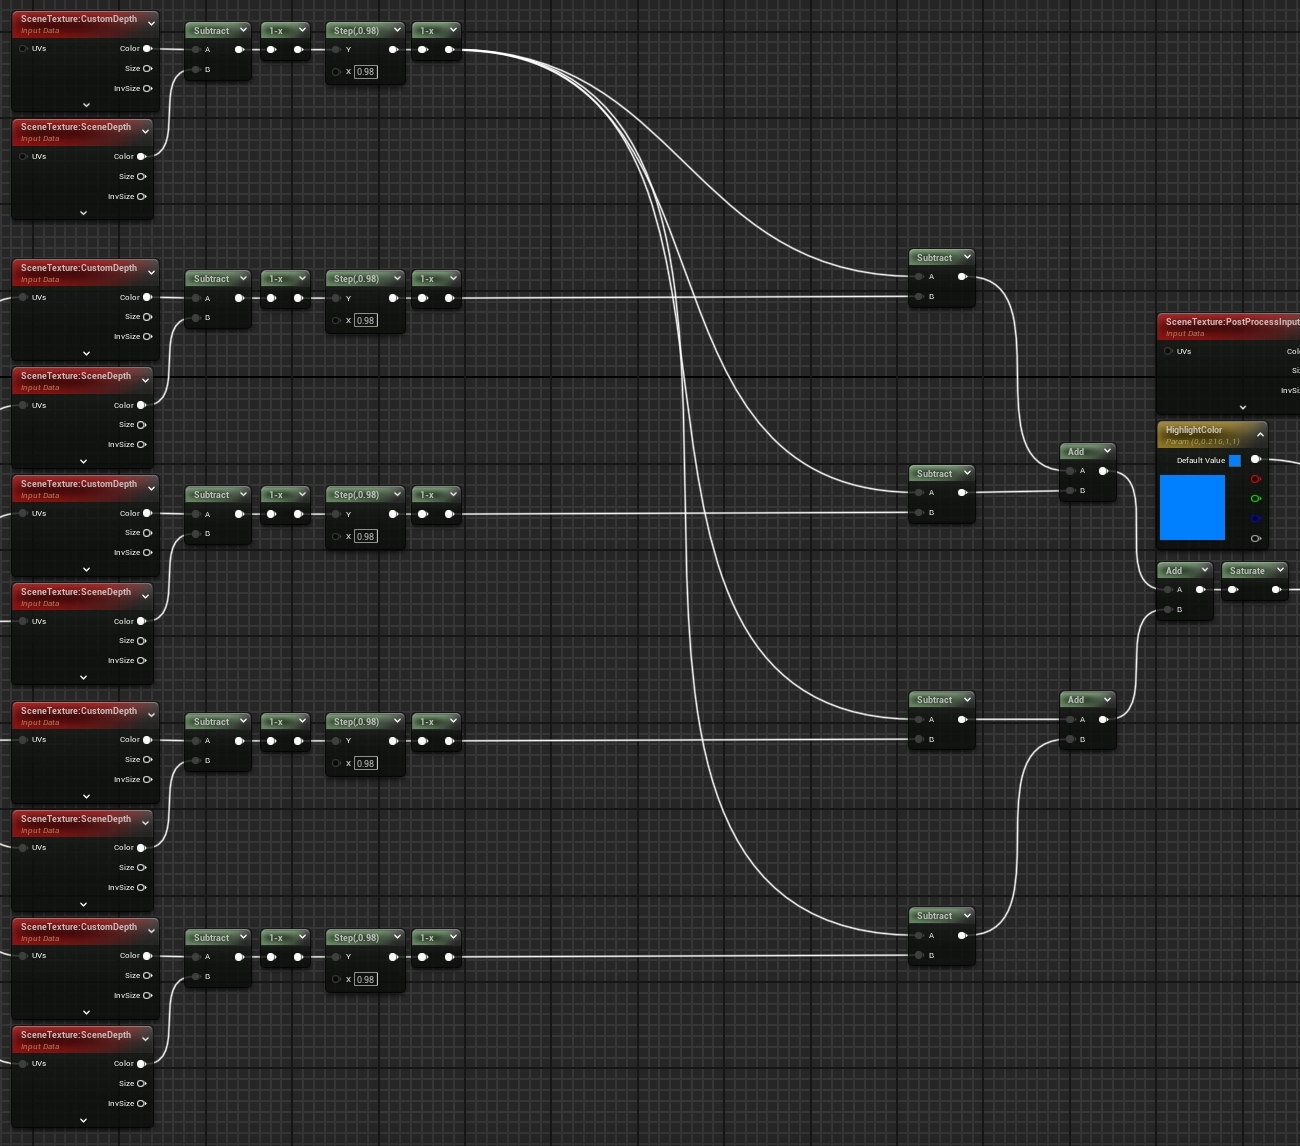This screenshot has width=1300, height=1146.
Task: Click the white RGBA output pin of HighlightColor
Action: coord(1256,460)
